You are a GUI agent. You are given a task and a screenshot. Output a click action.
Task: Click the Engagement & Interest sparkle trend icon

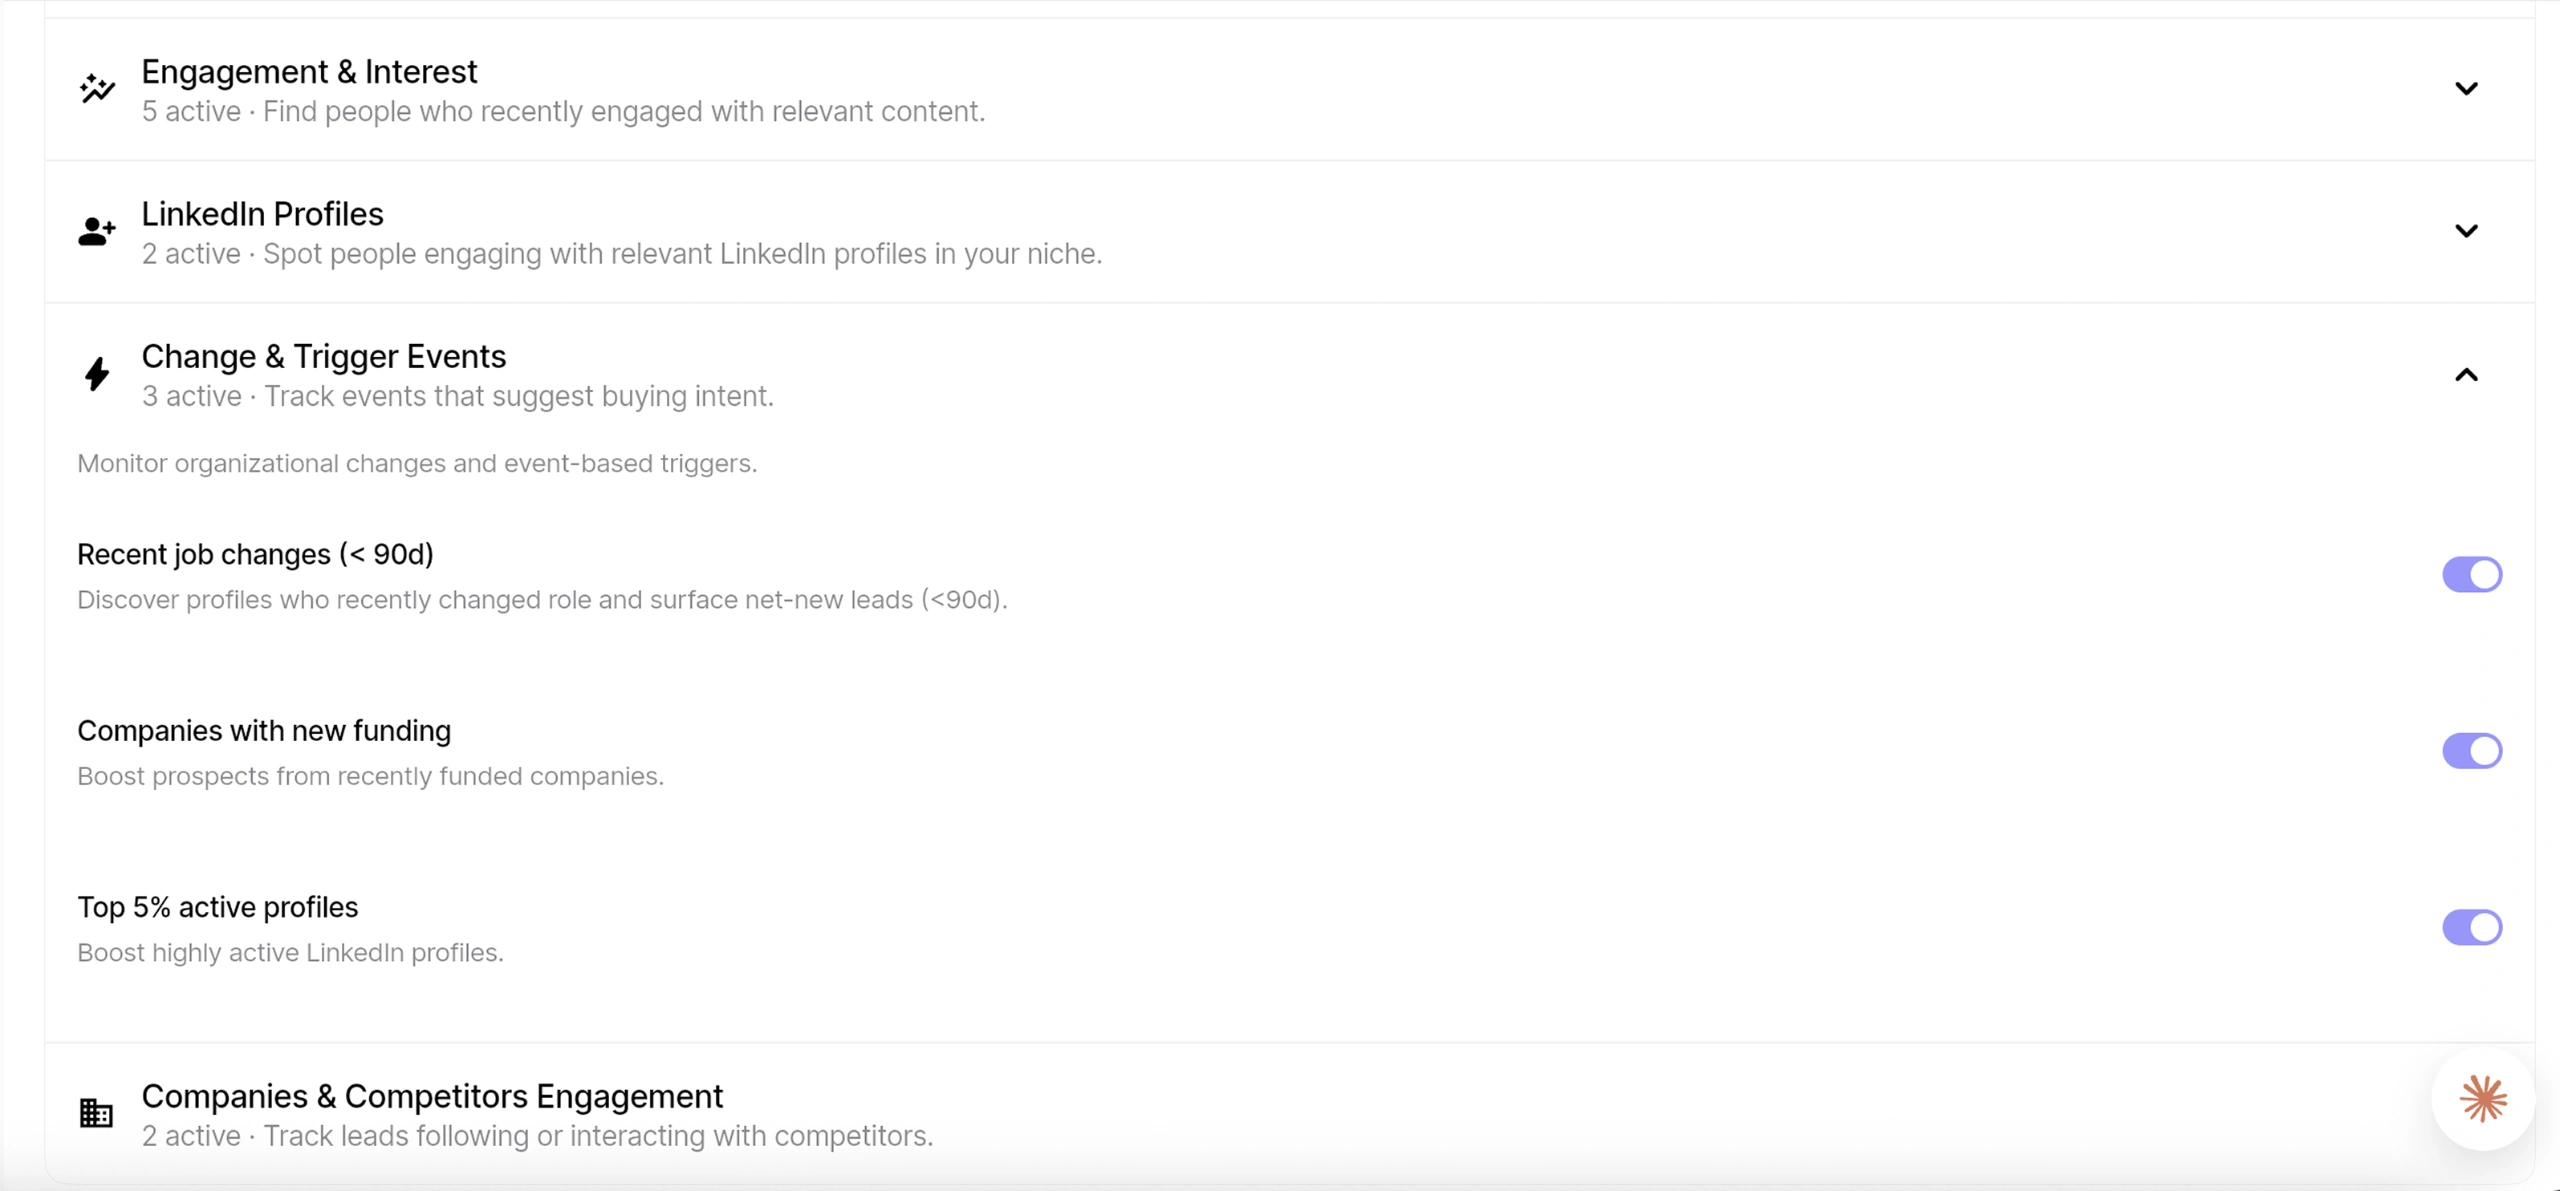[x=97, y=89]
